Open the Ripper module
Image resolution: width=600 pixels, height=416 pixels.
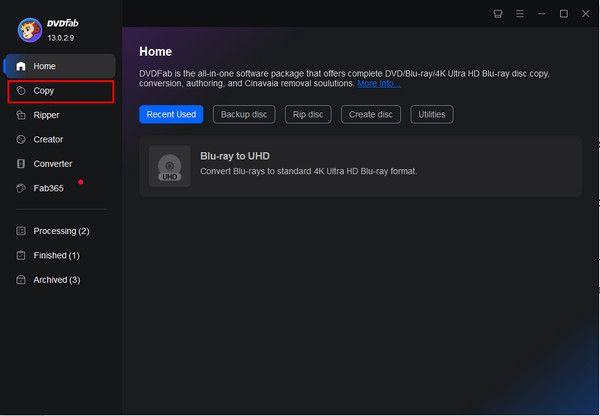coord(46,115)
